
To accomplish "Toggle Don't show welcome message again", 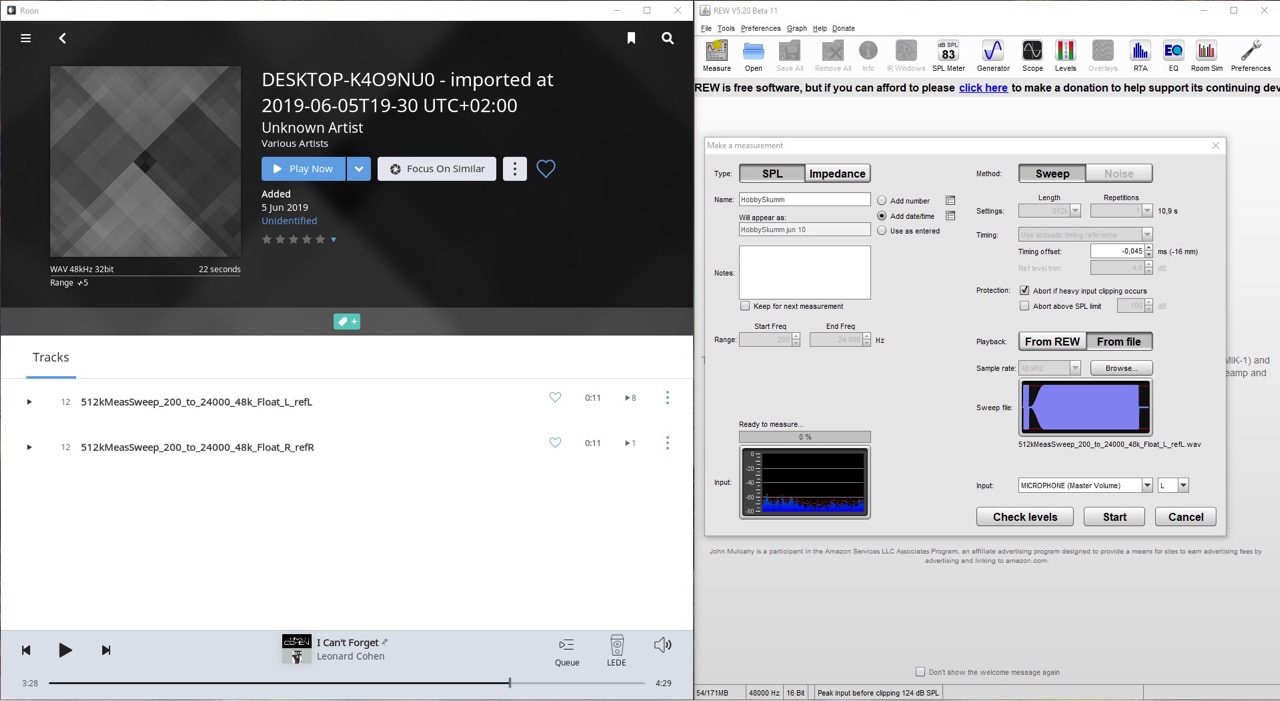I will click(920, 672).
